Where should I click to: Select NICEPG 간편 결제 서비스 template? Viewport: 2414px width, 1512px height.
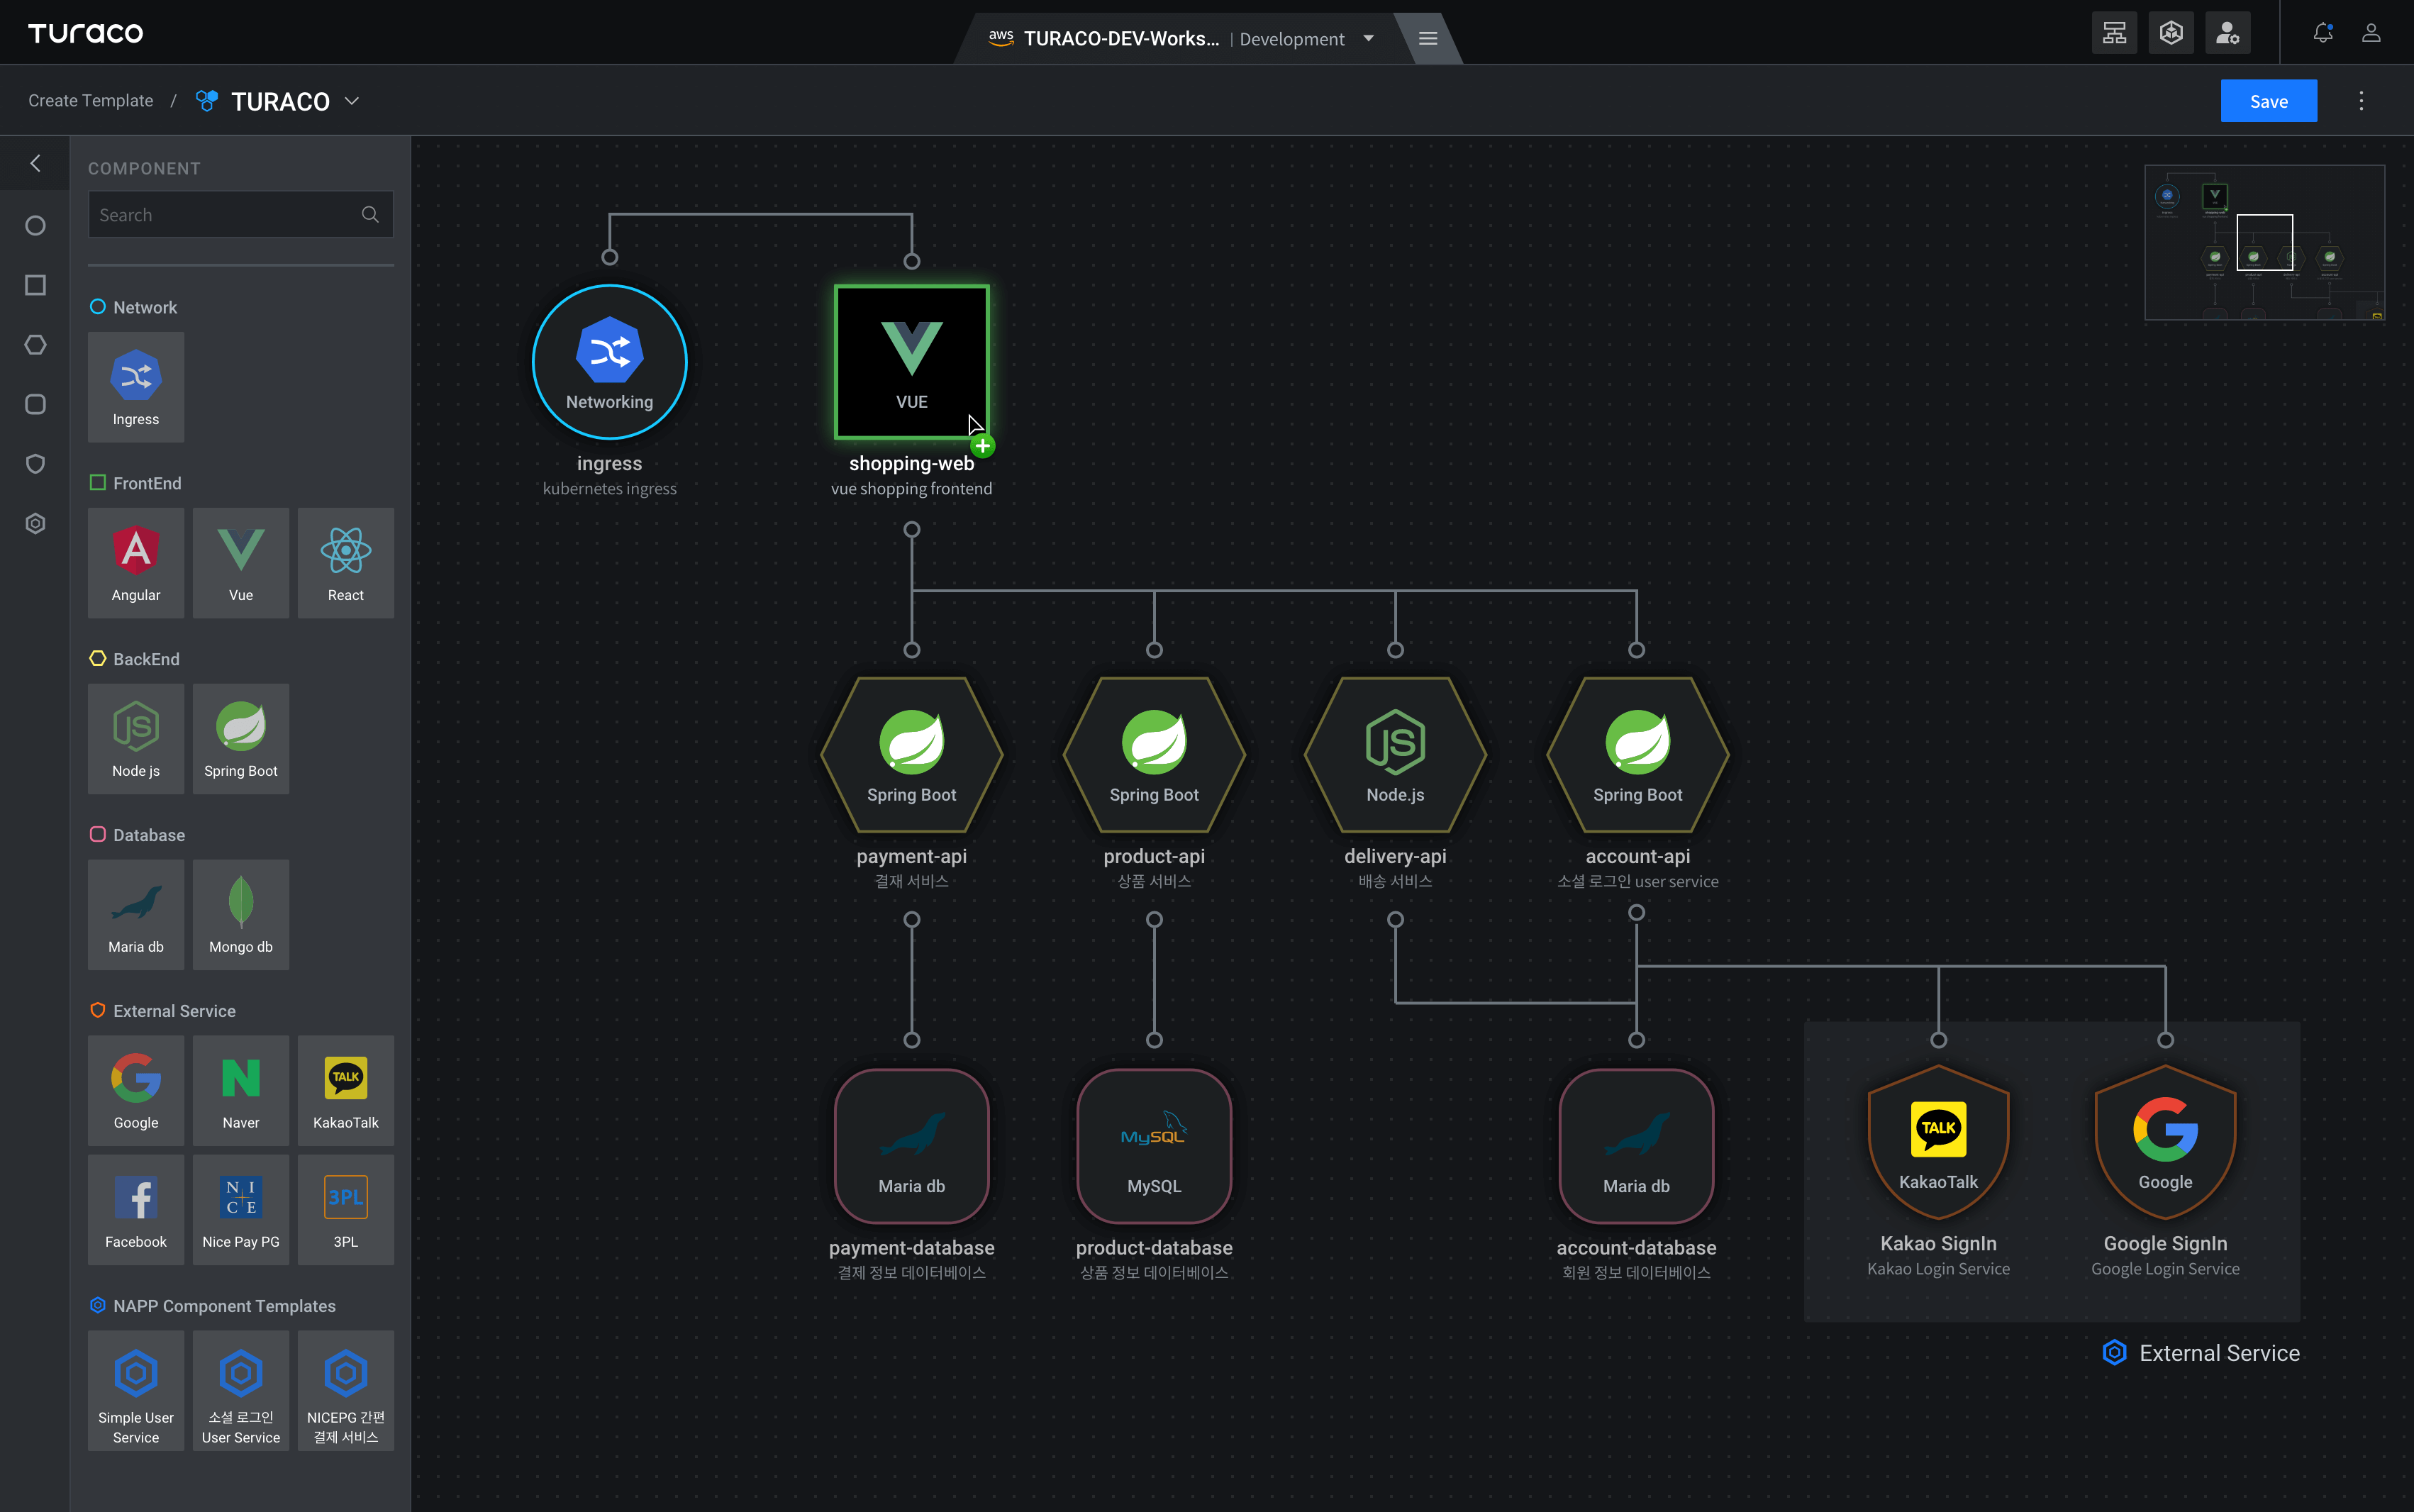346,1390
